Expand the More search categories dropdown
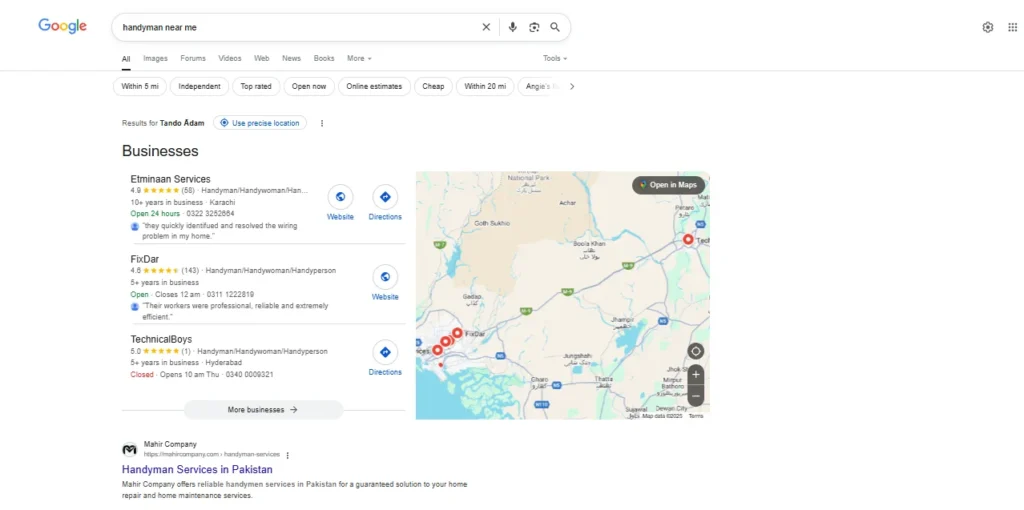 [x=359, y=58]
